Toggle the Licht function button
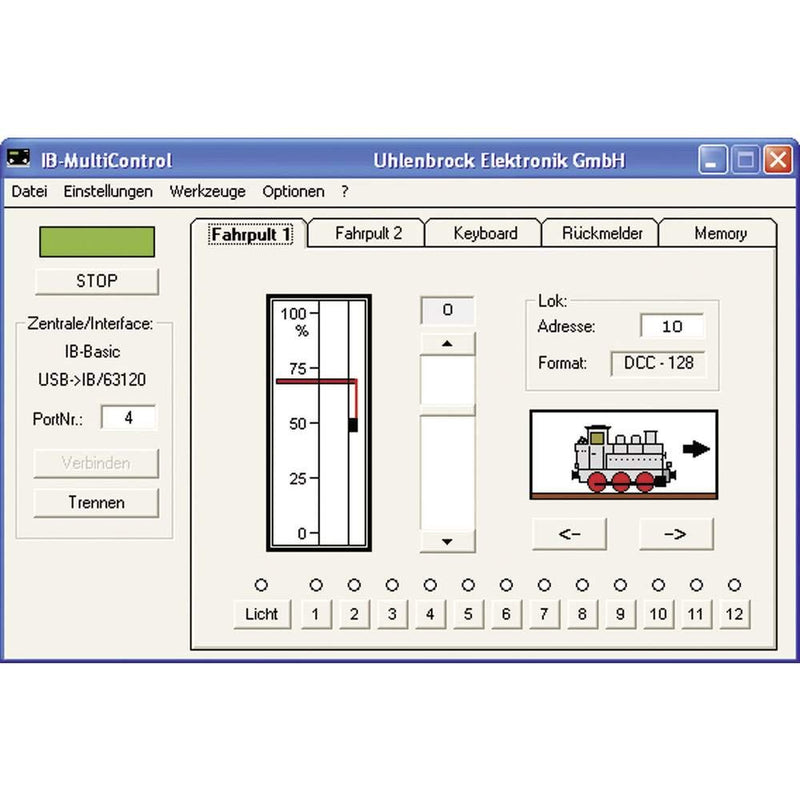The width and height of the screenshot is (800, 800). tap(262, 614)
